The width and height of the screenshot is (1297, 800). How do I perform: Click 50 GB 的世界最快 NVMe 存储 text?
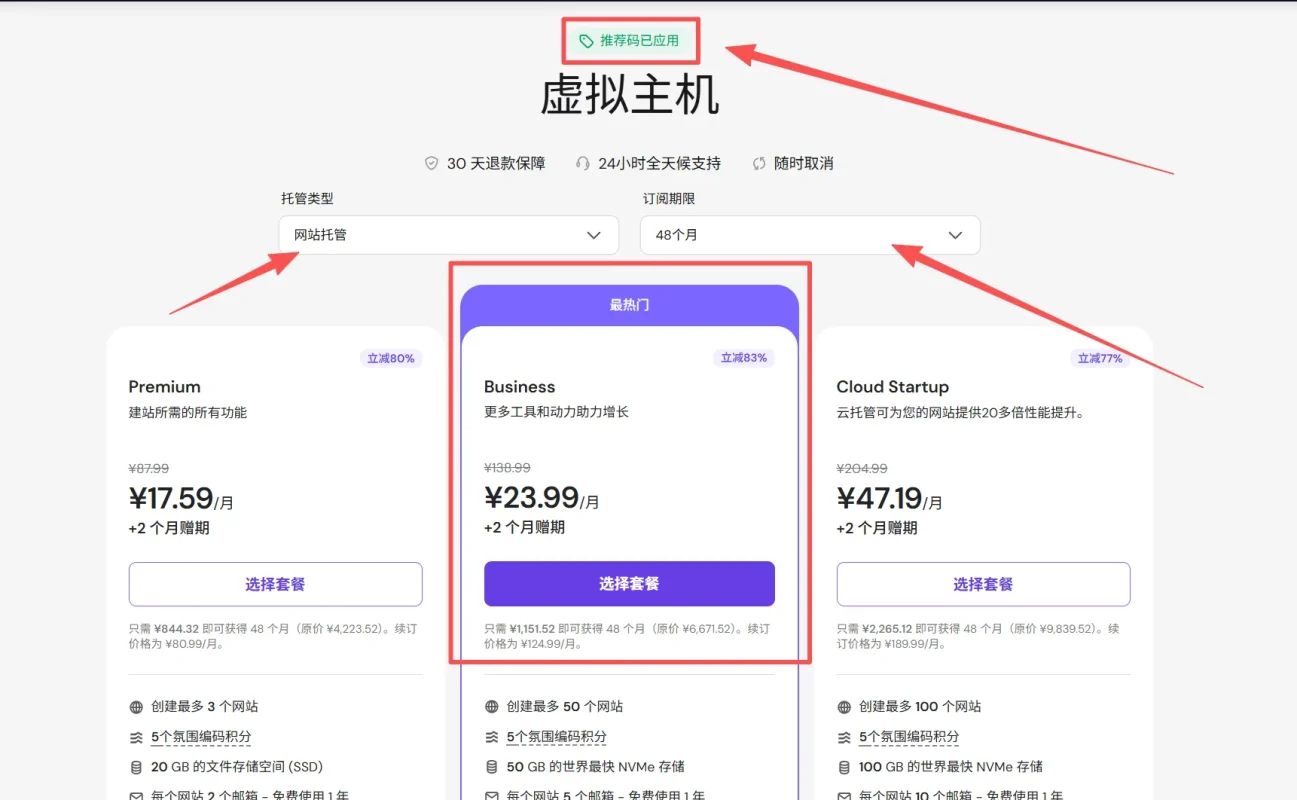(596, 768)
